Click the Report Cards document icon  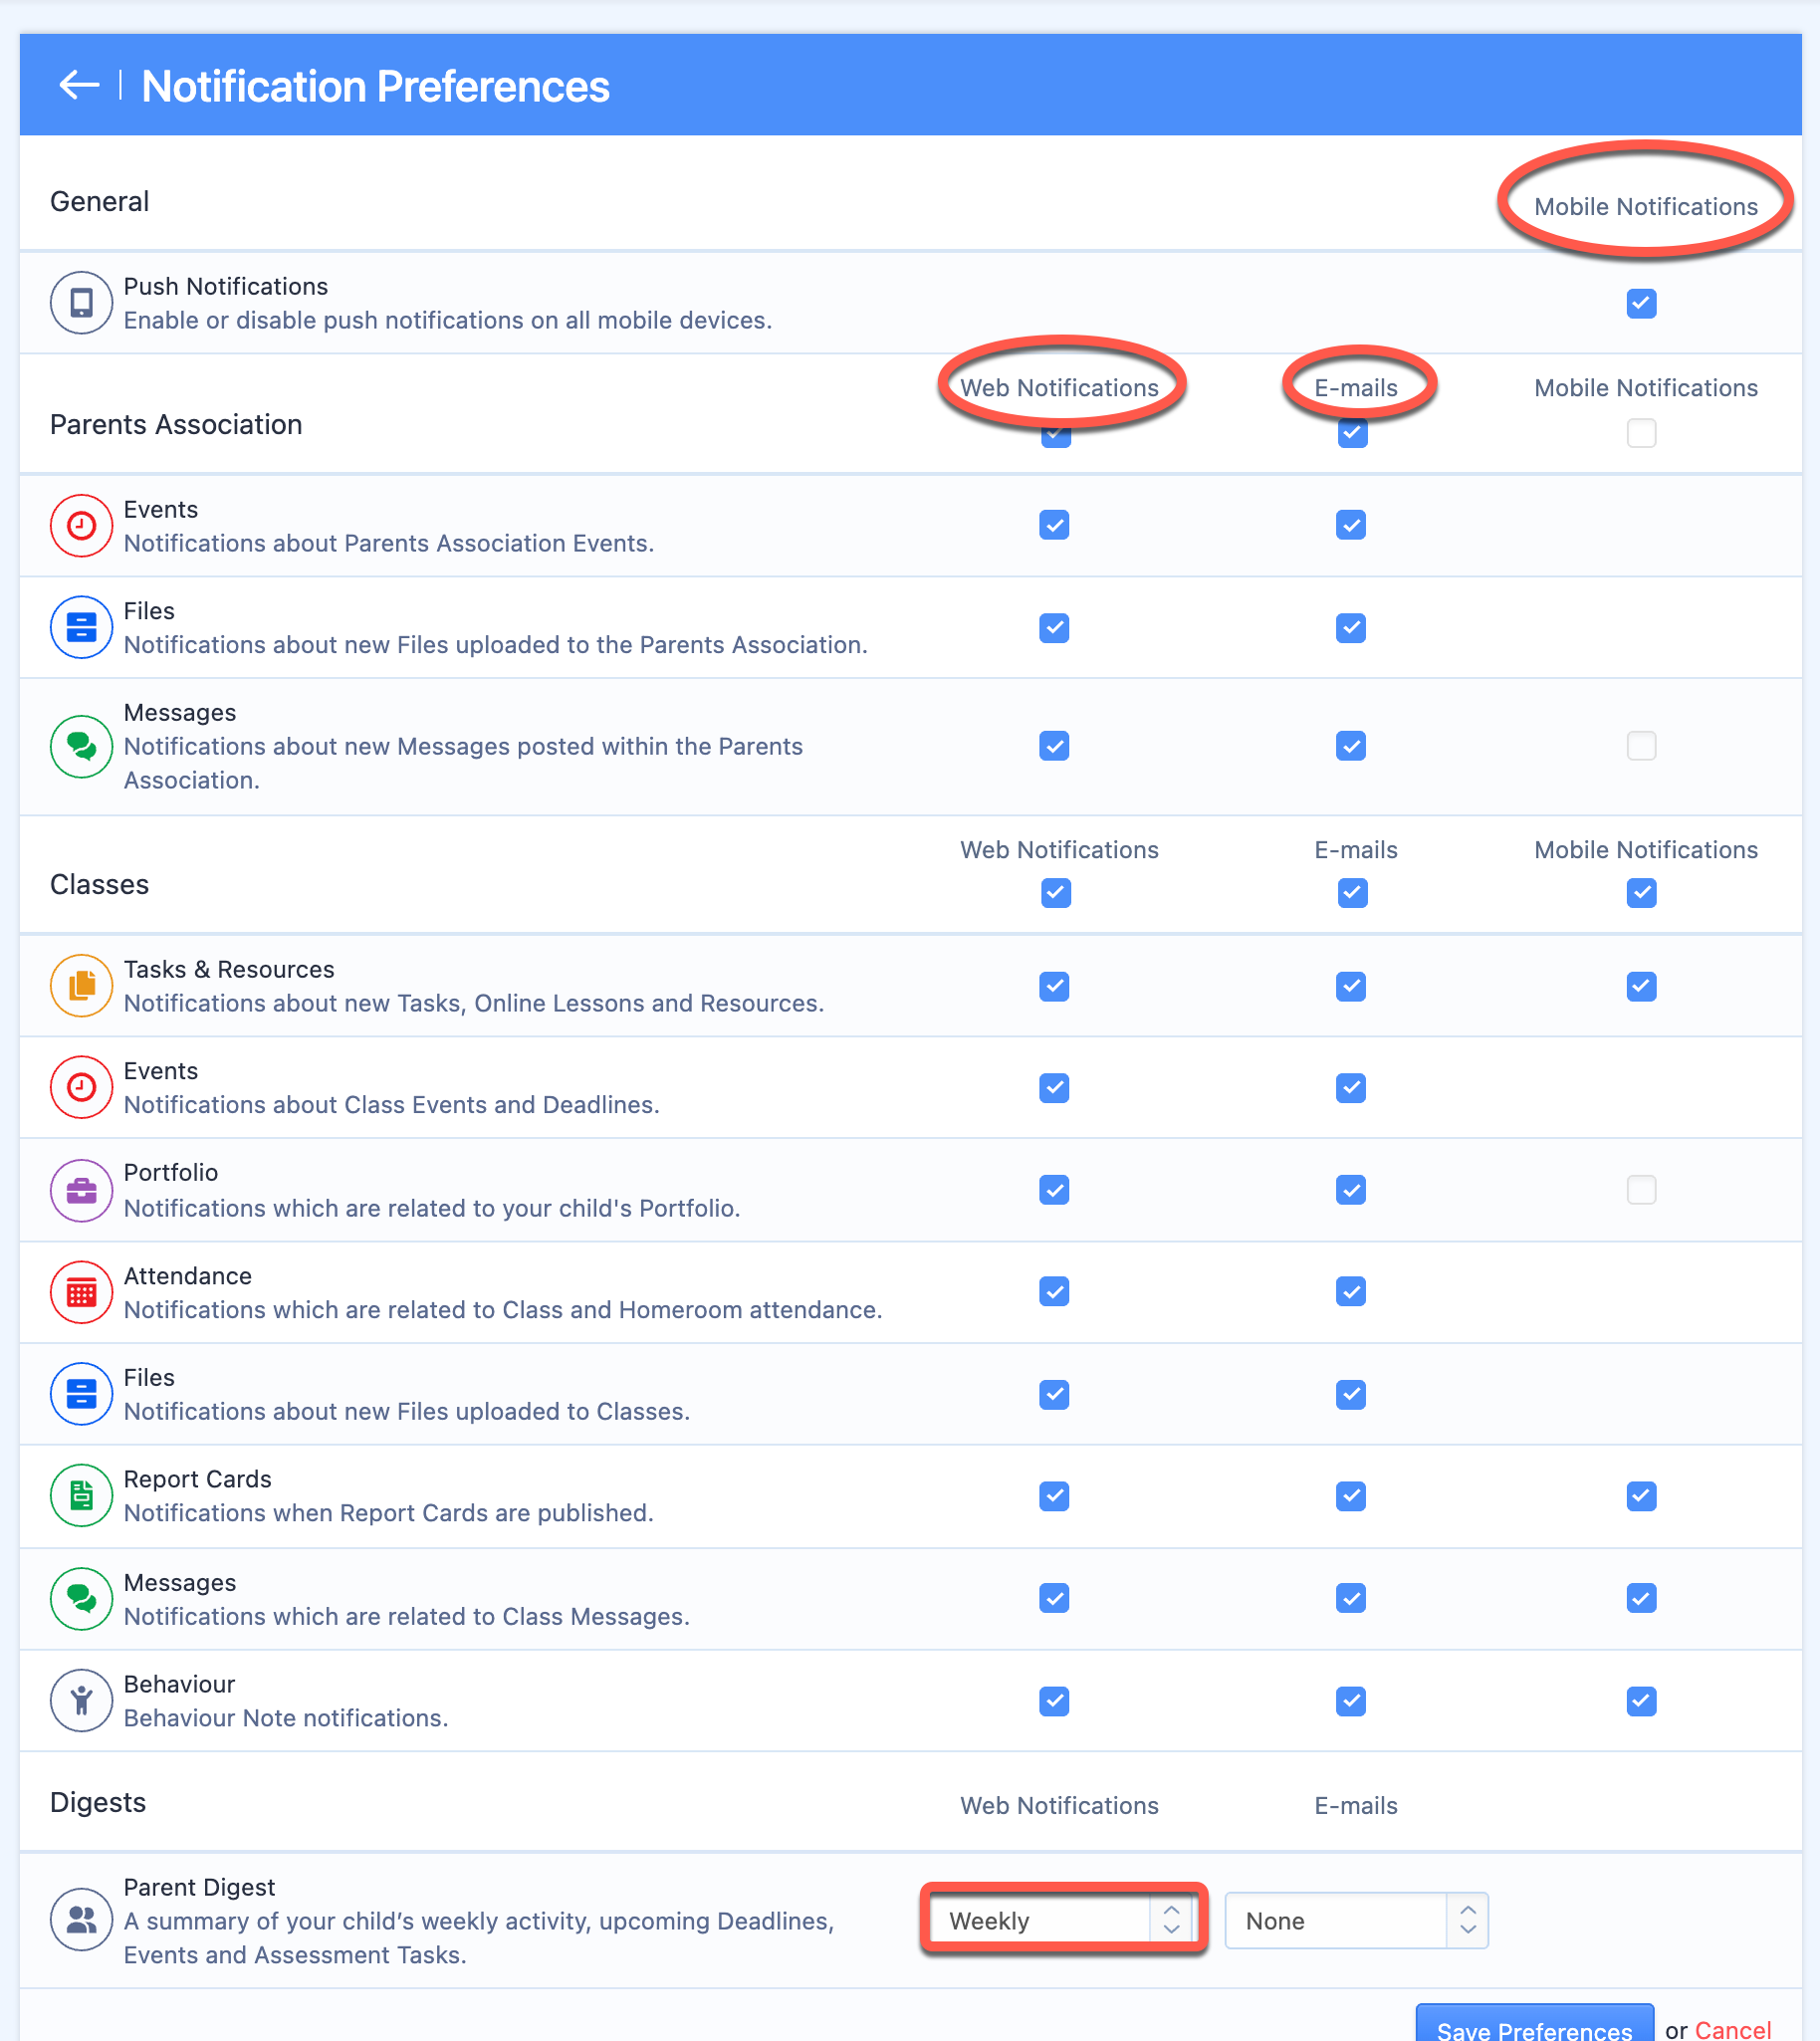(x=81, y=1495)
